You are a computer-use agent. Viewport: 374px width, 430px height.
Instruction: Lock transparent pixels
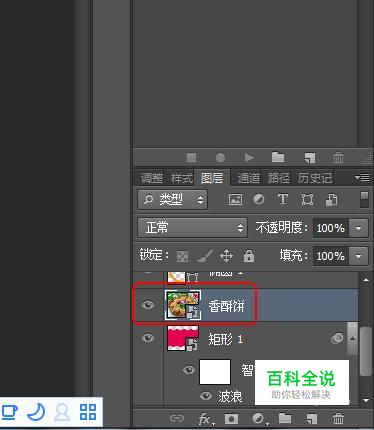pos(182,256)
